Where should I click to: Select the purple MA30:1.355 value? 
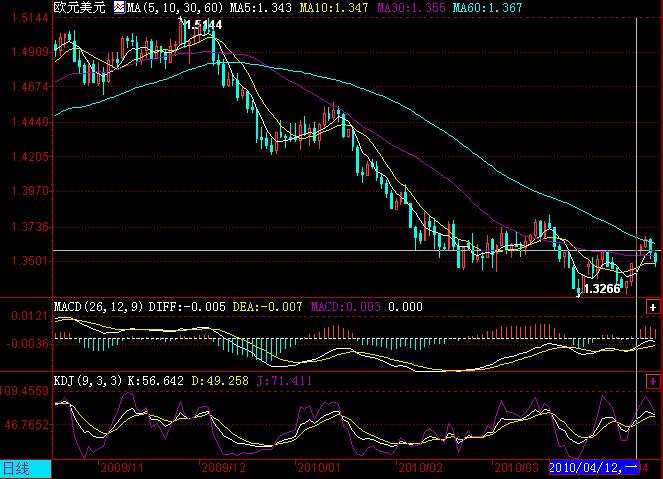coord(411,8)
